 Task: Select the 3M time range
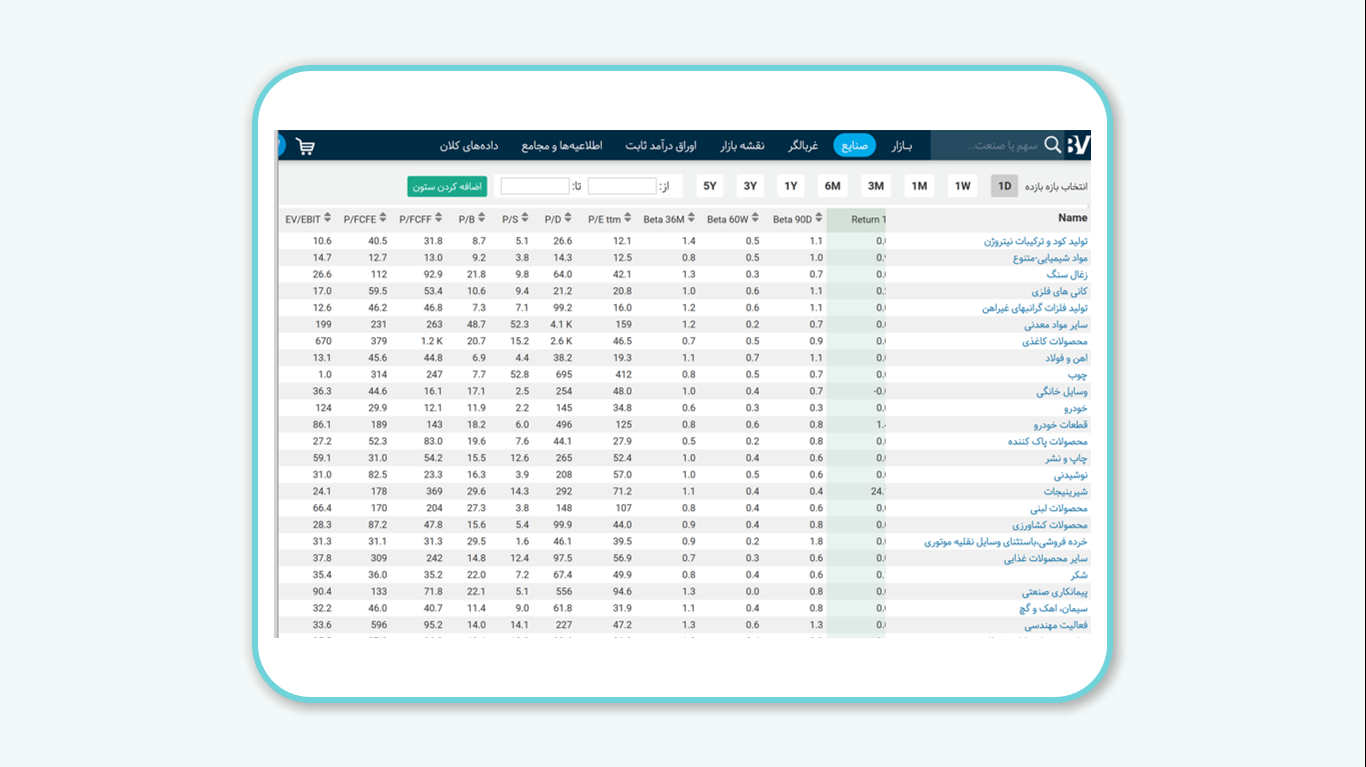click(x=876, y=186)
